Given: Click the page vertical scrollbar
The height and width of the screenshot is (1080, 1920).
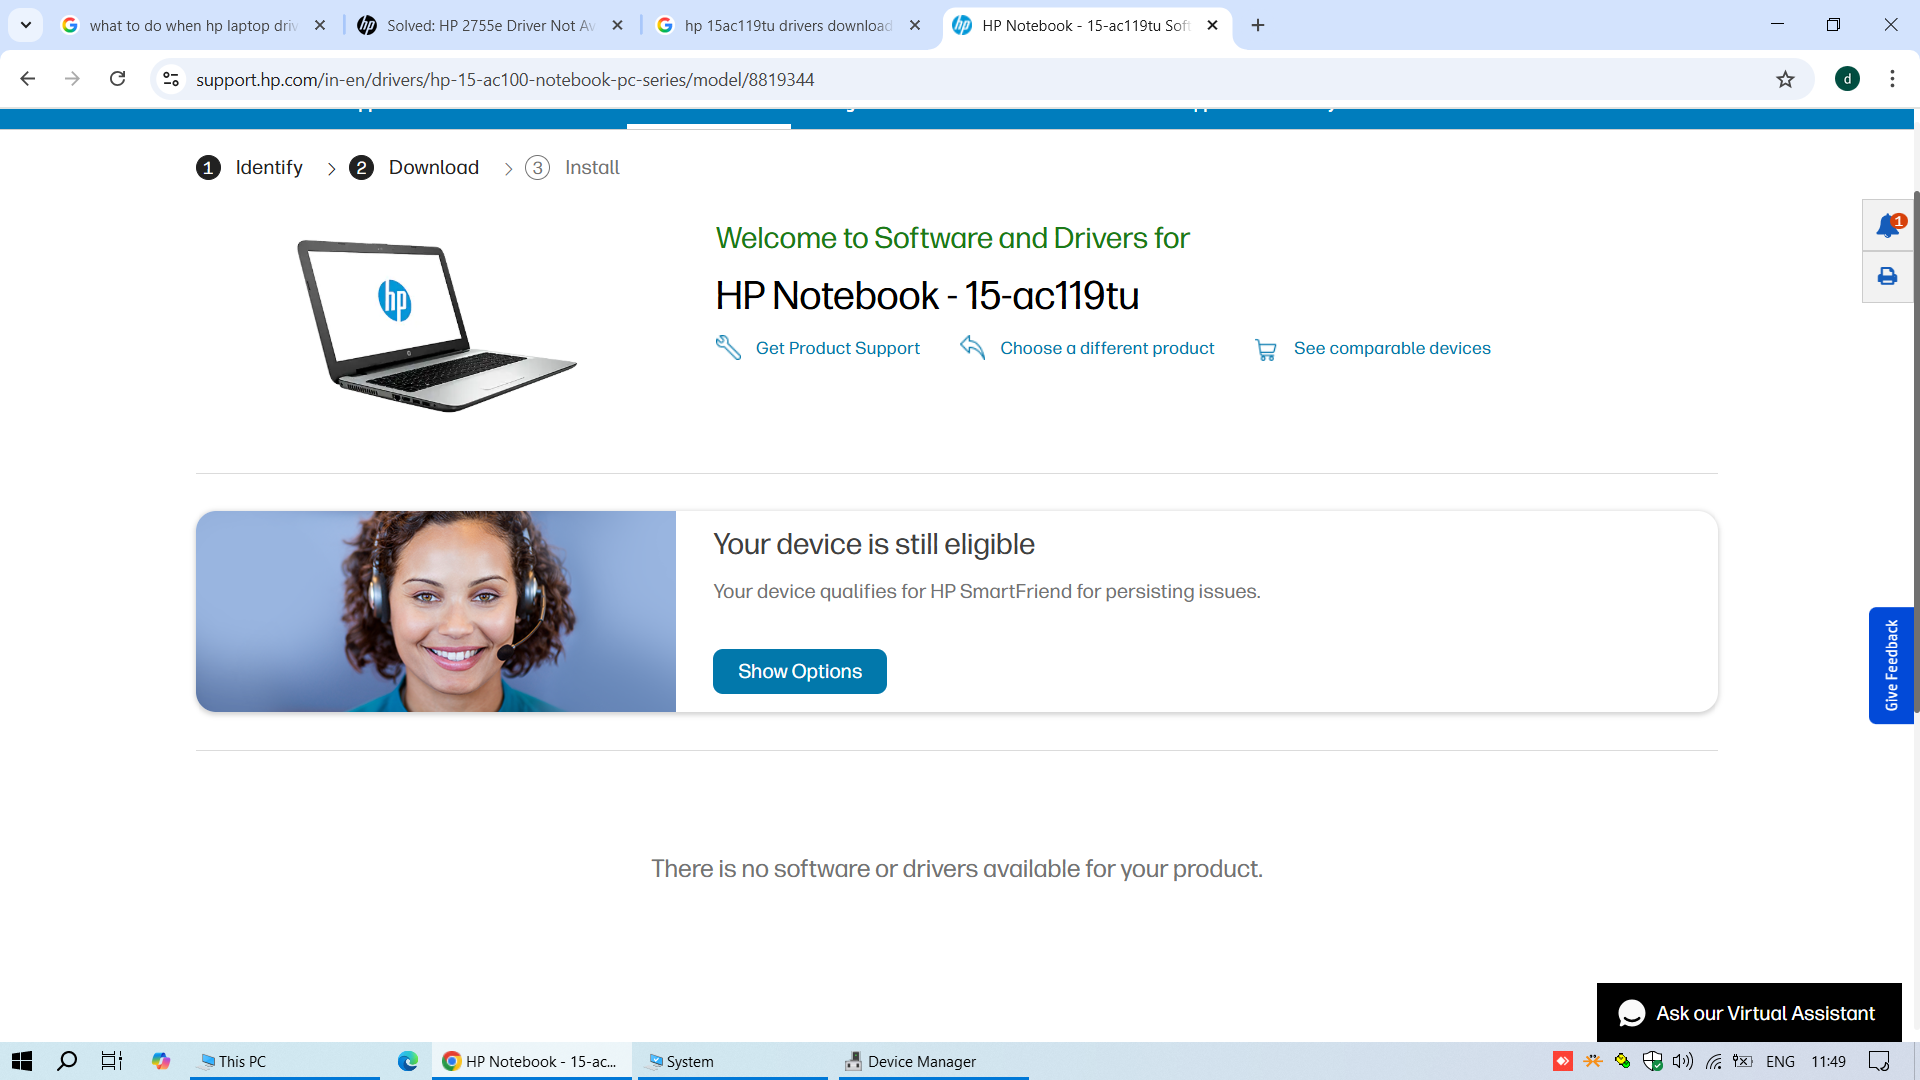Looking at the screenshot, I should point(1916,450).
